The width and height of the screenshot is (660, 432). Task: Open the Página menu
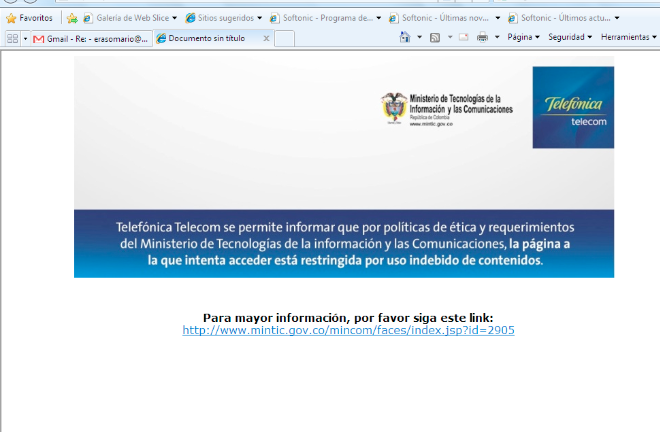pos(523,37)
